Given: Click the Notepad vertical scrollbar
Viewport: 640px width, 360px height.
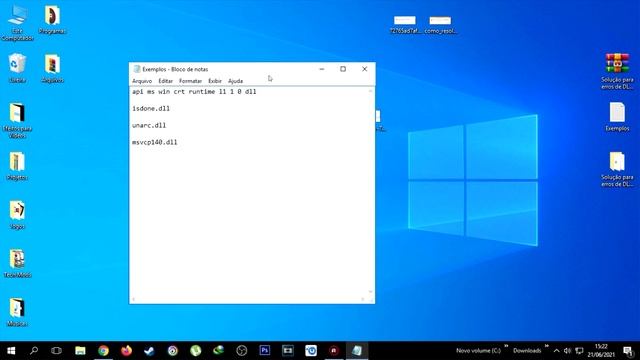Looking at the screenshot, I should 371,191.
